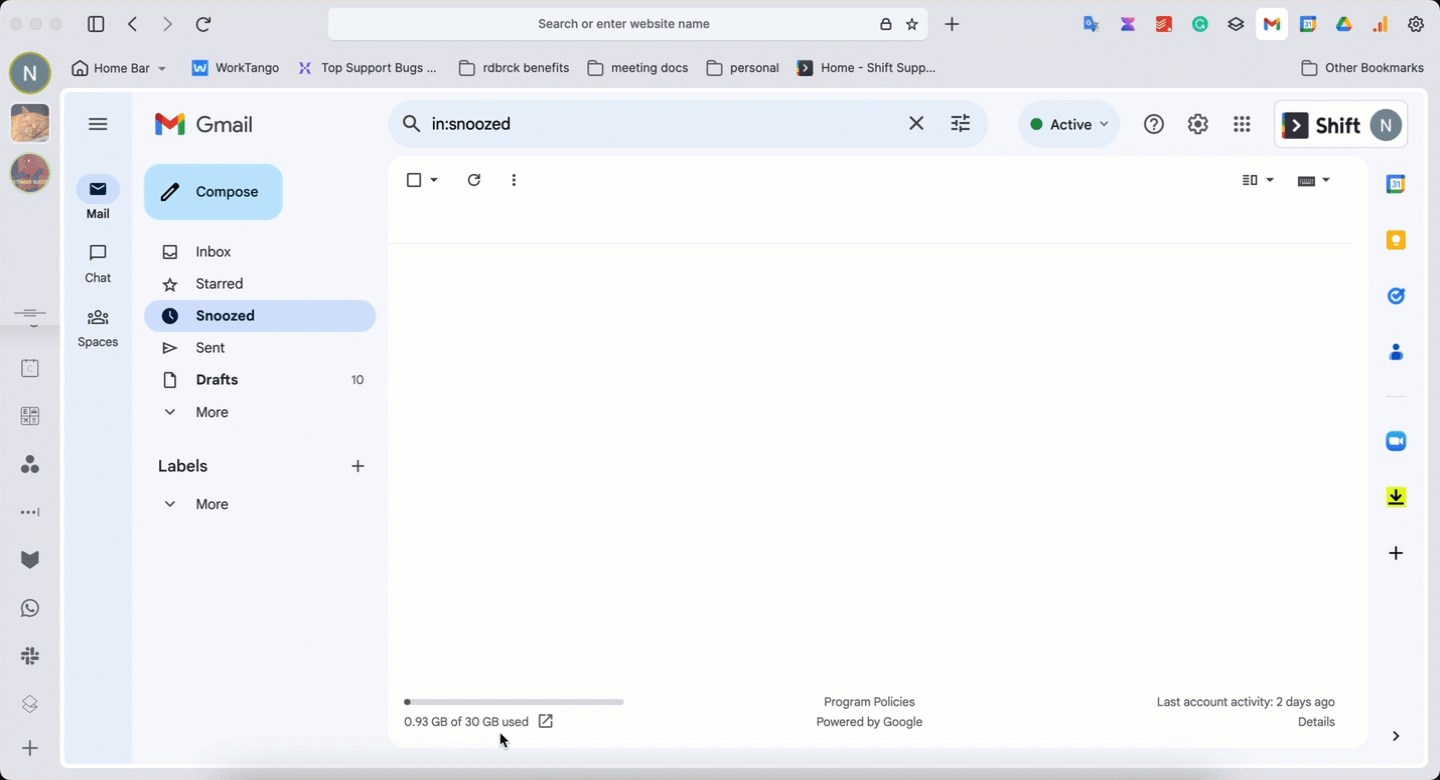
Task: Show search options filter icon
Action: (960, 123)
